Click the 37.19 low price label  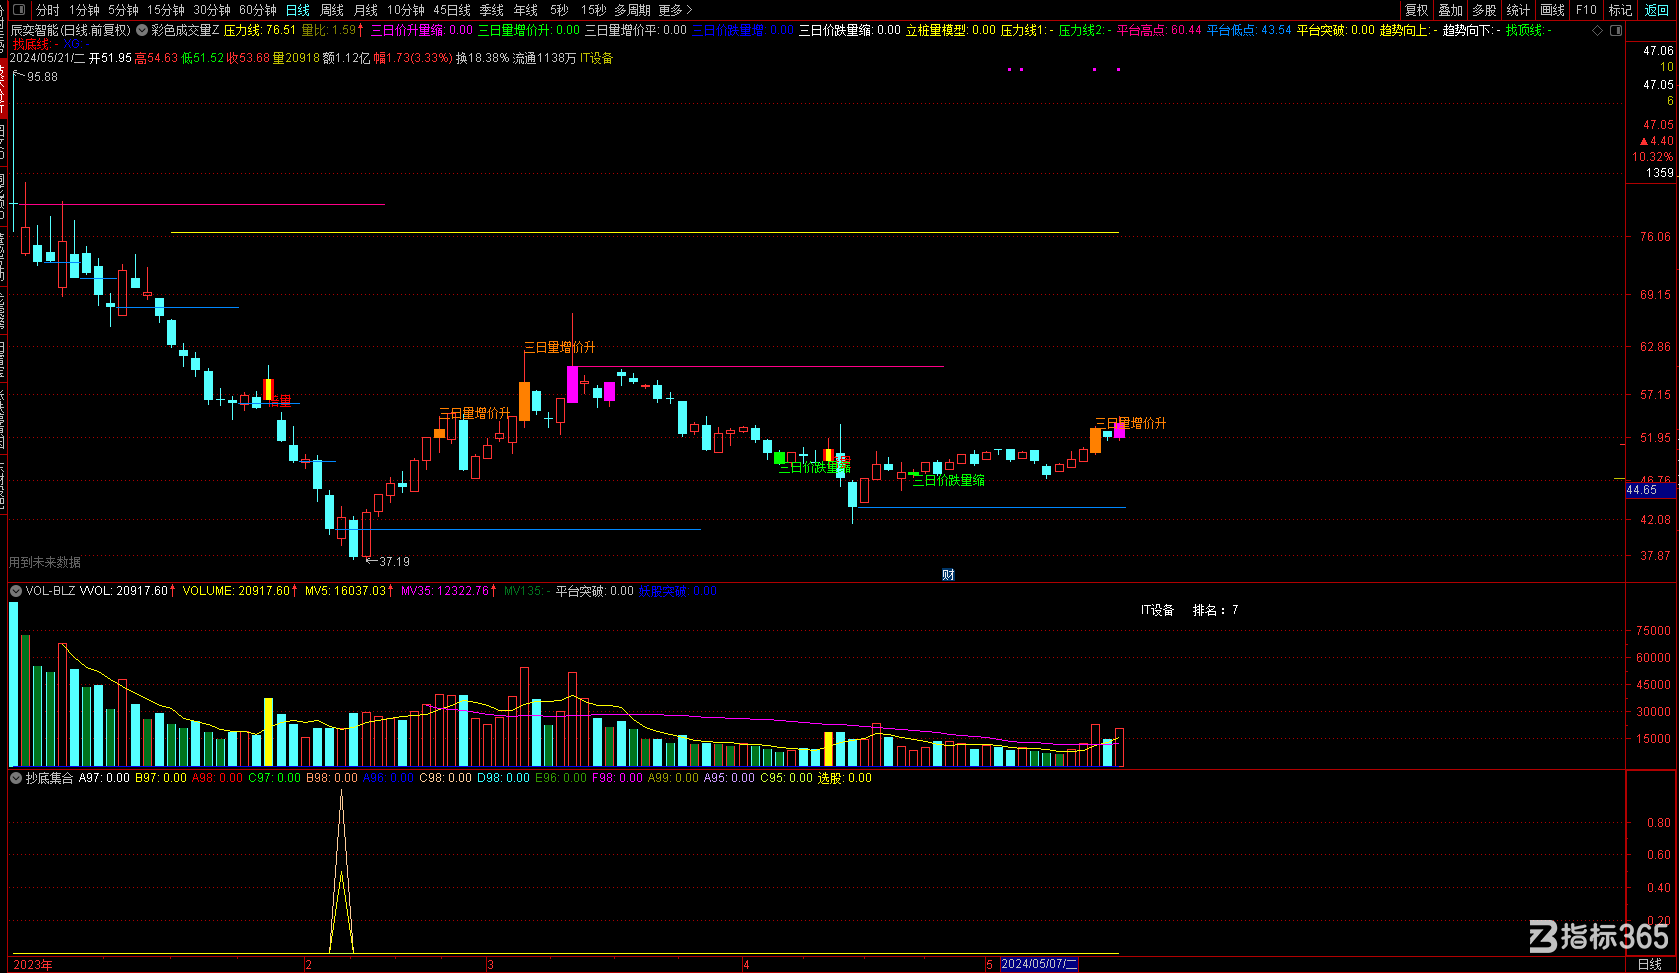click(395, 562)
